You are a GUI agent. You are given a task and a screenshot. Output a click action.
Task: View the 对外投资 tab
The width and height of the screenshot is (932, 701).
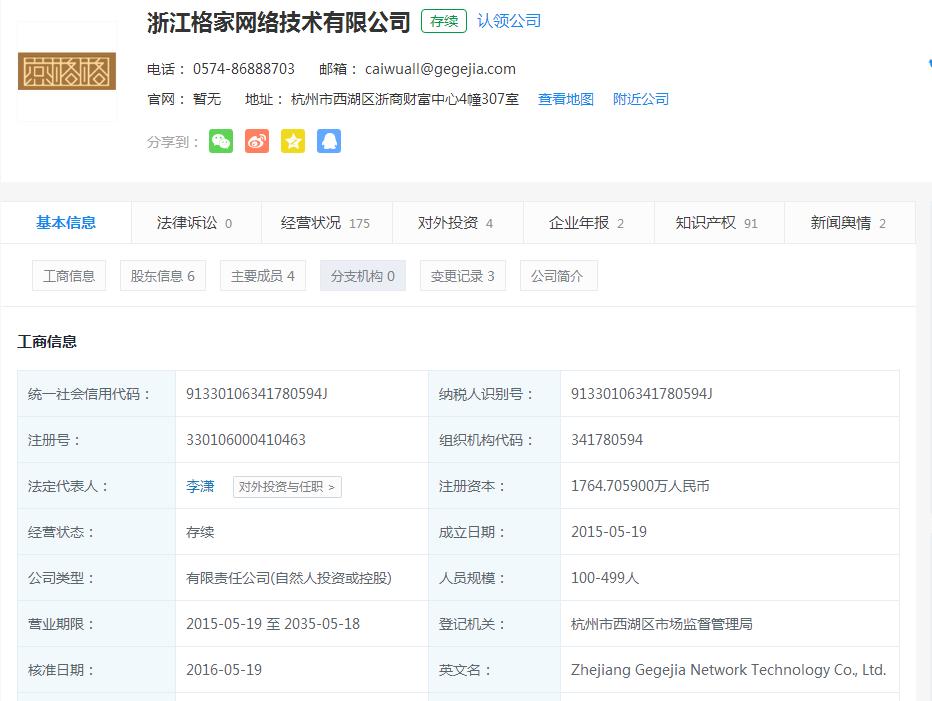[453, 222]
